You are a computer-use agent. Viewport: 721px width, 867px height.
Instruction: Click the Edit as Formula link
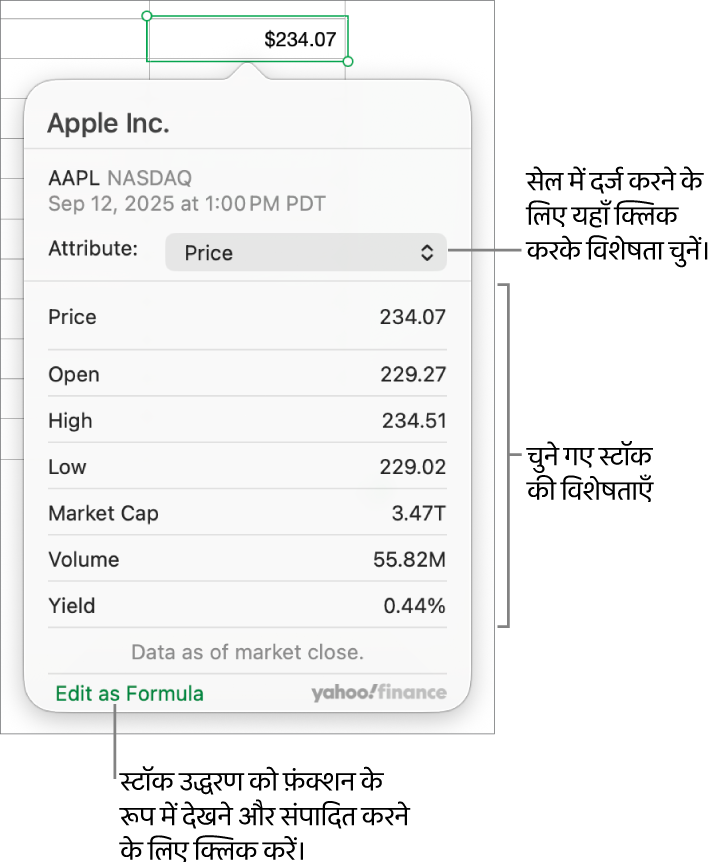129,693
